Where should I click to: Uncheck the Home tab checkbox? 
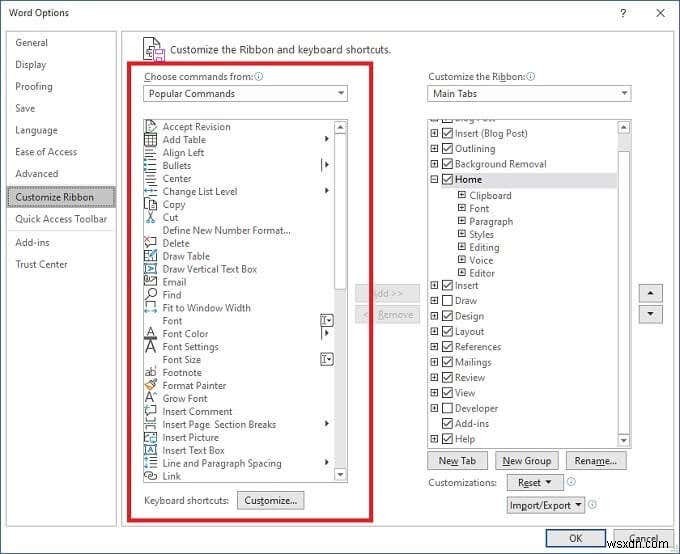(x=448, y=179)
